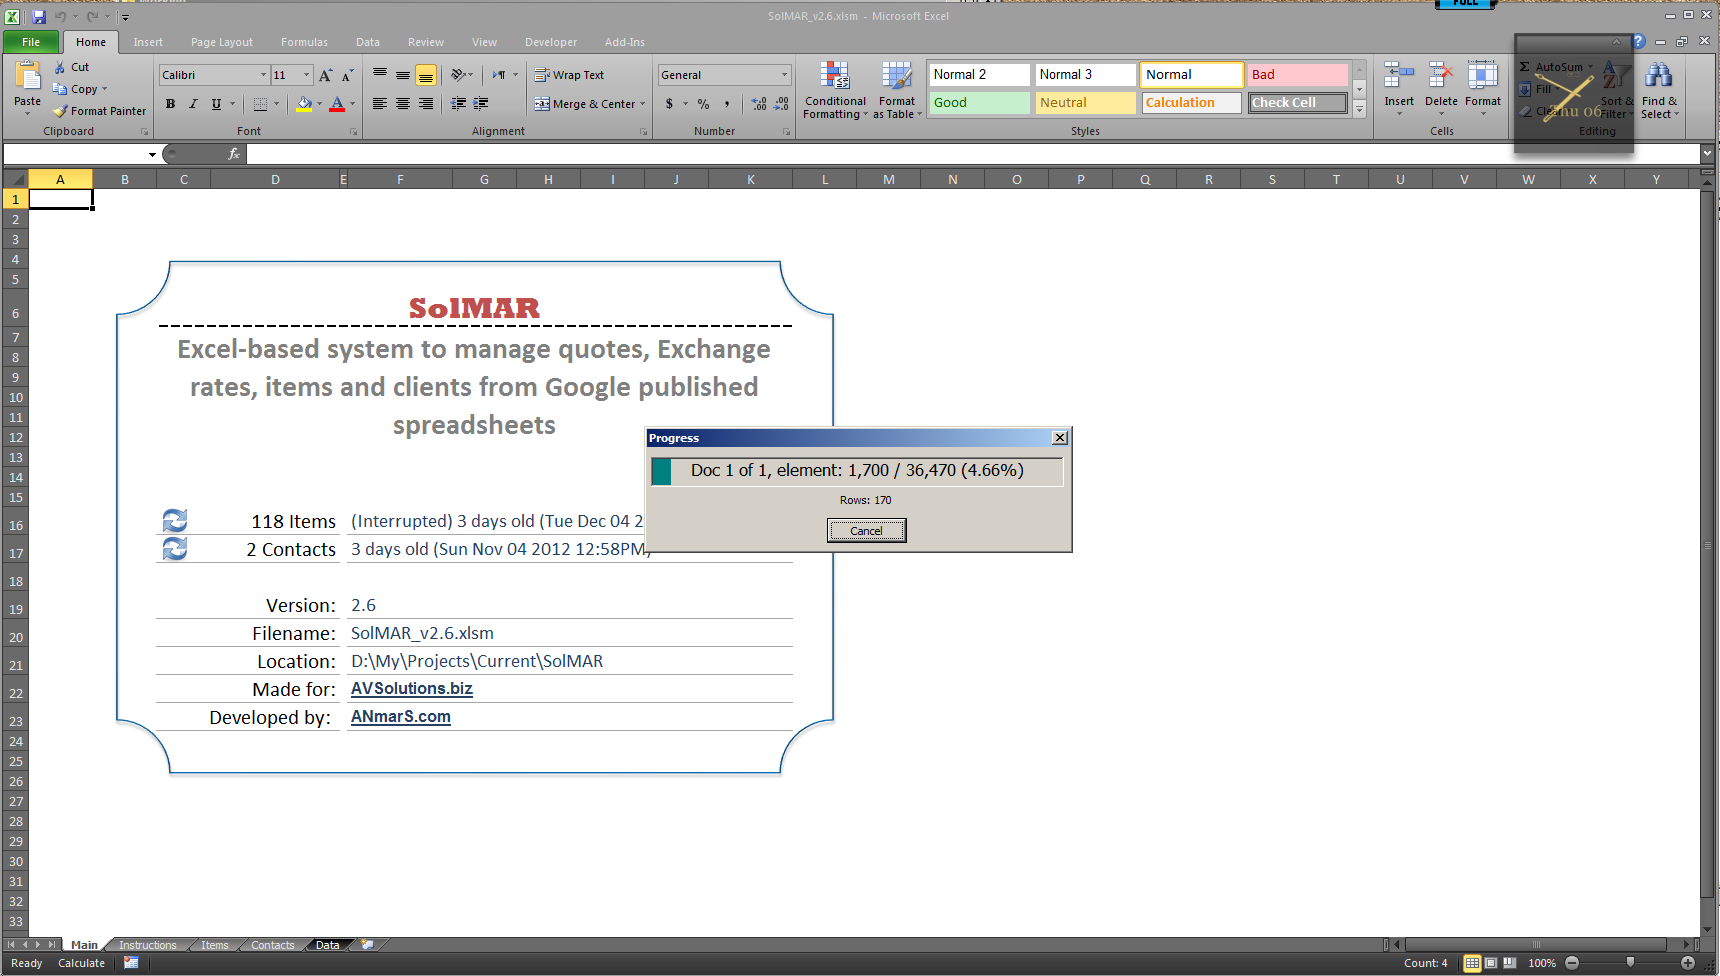Viewport: 1720px width, 976px height.
Task: Click Increase Indent icon
Action: (481, 104)
